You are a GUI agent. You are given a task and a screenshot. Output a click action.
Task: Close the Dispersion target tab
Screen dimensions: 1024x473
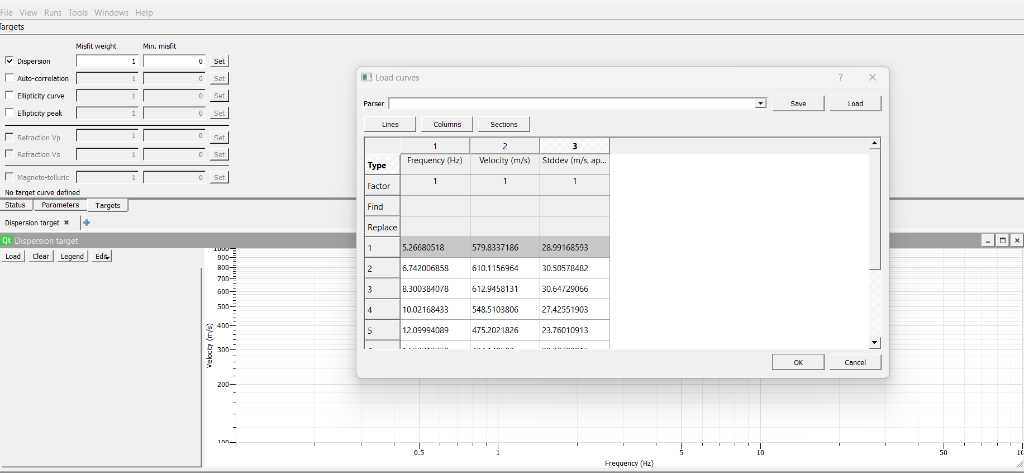(66, 222)
